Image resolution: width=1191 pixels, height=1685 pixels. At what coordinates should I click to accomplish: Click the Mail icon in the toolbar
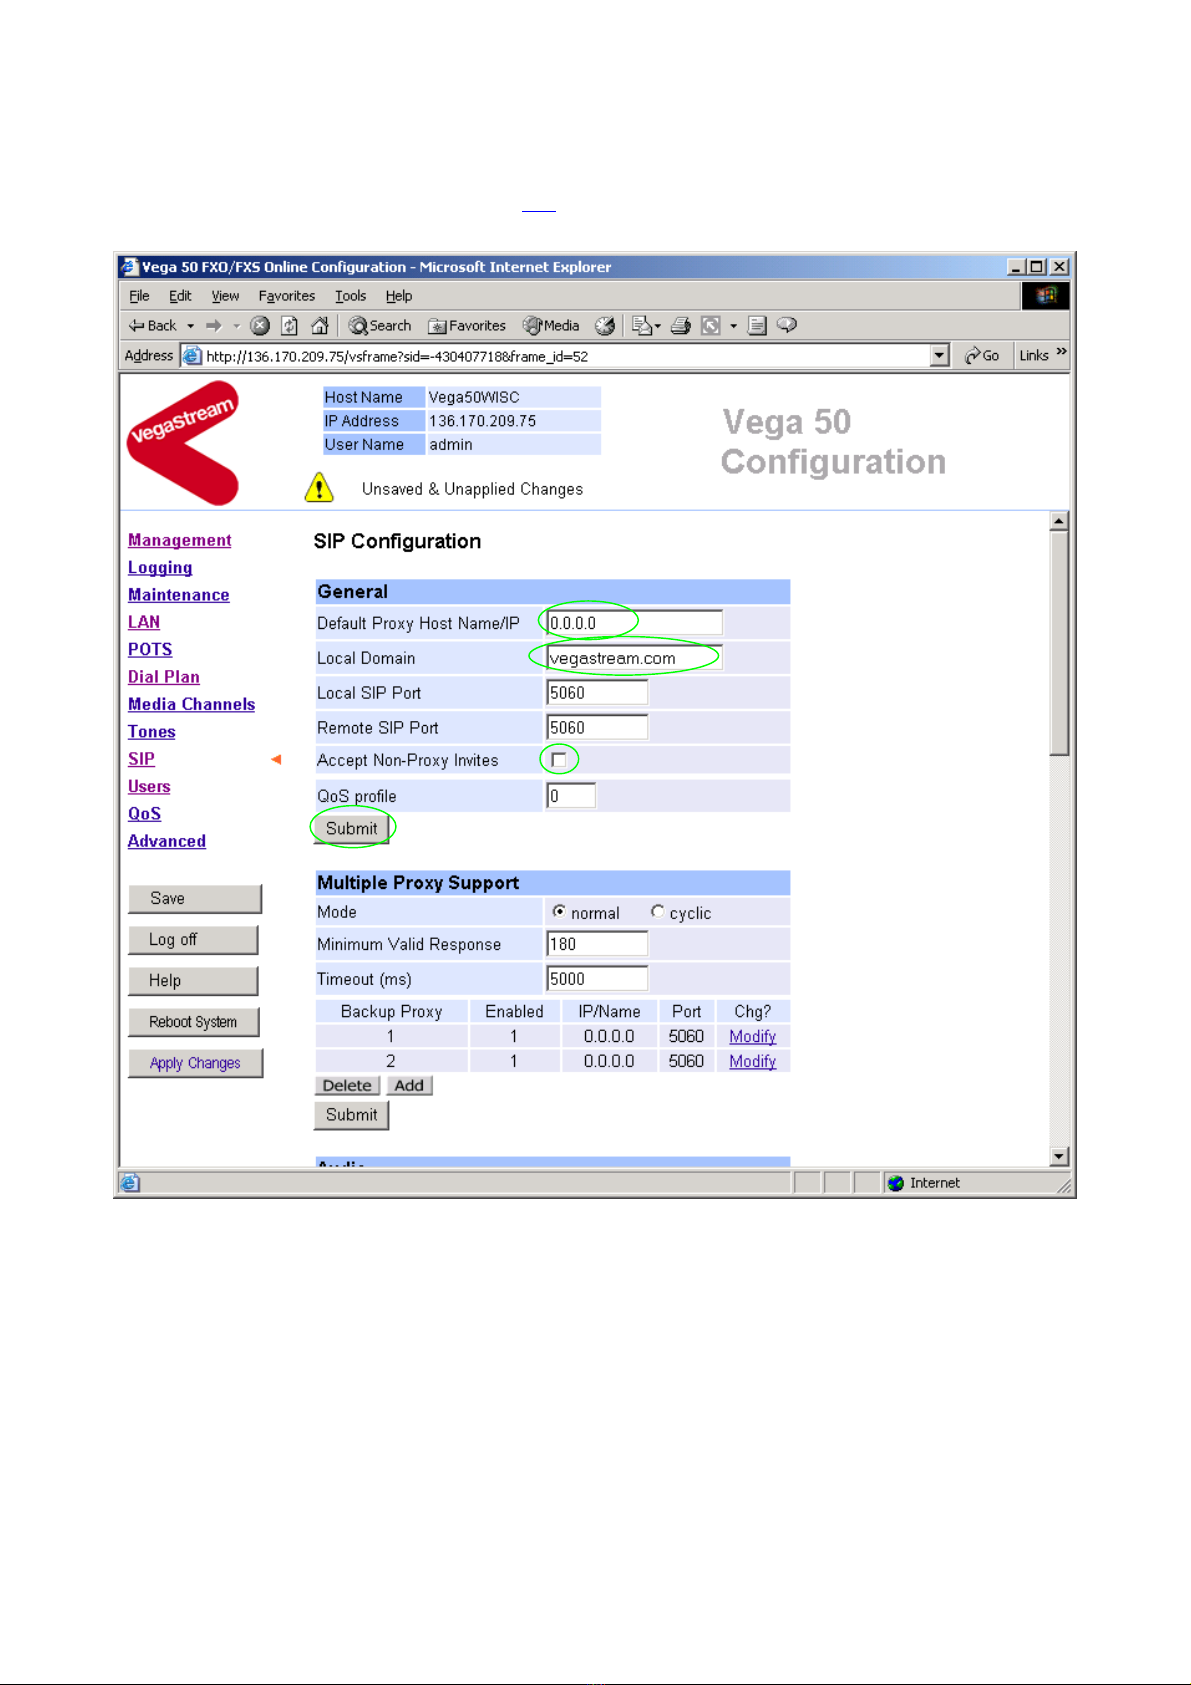(x=641, y=326)
